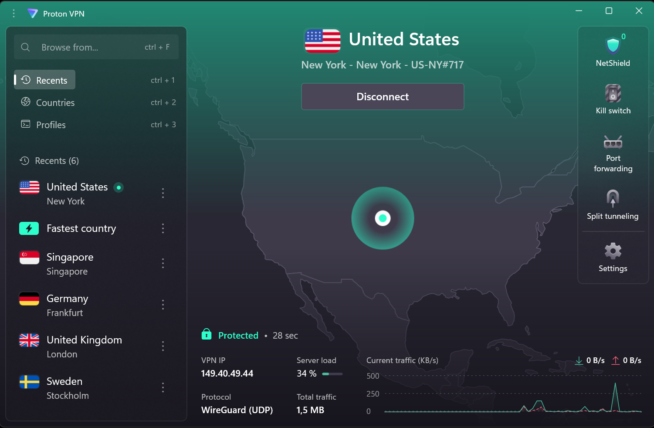
Task: Click the Proton VPN logo icon
Action: [32, 13]
